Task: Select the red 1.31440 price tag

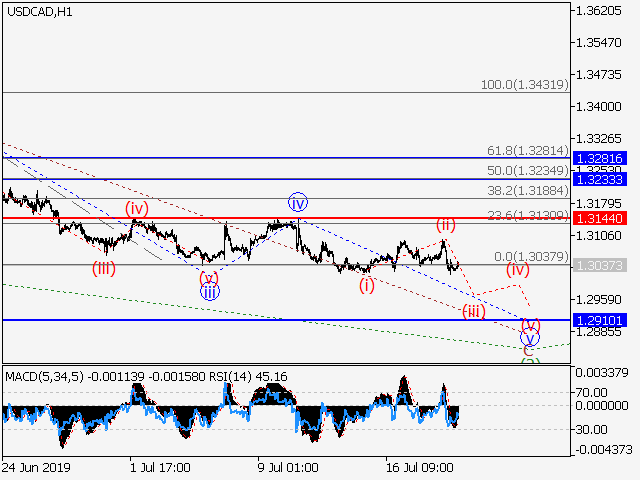Action: point(600,218)
